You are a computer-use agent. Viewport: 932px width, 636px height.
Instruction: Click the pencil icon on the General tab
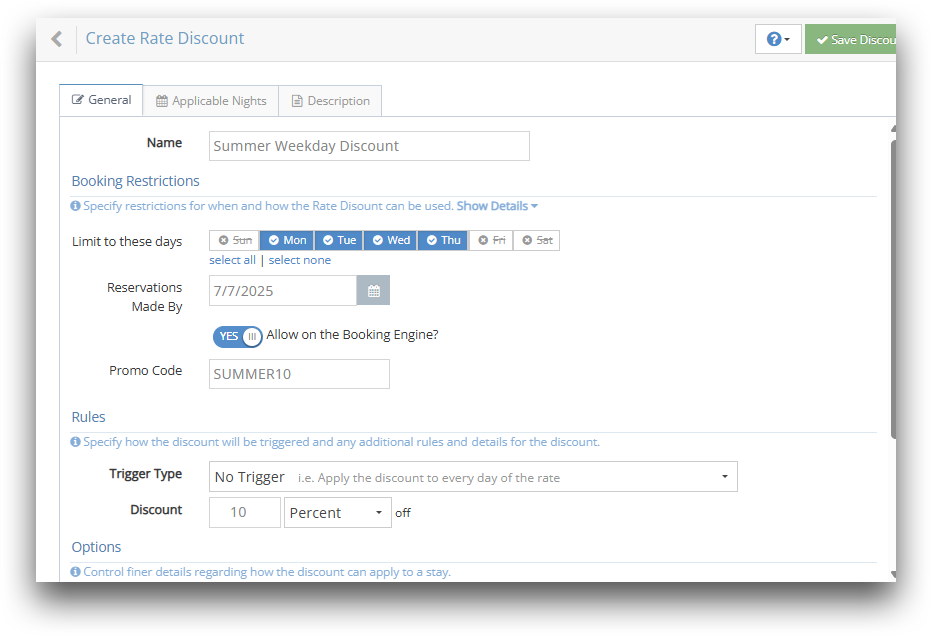pos(79,99)
